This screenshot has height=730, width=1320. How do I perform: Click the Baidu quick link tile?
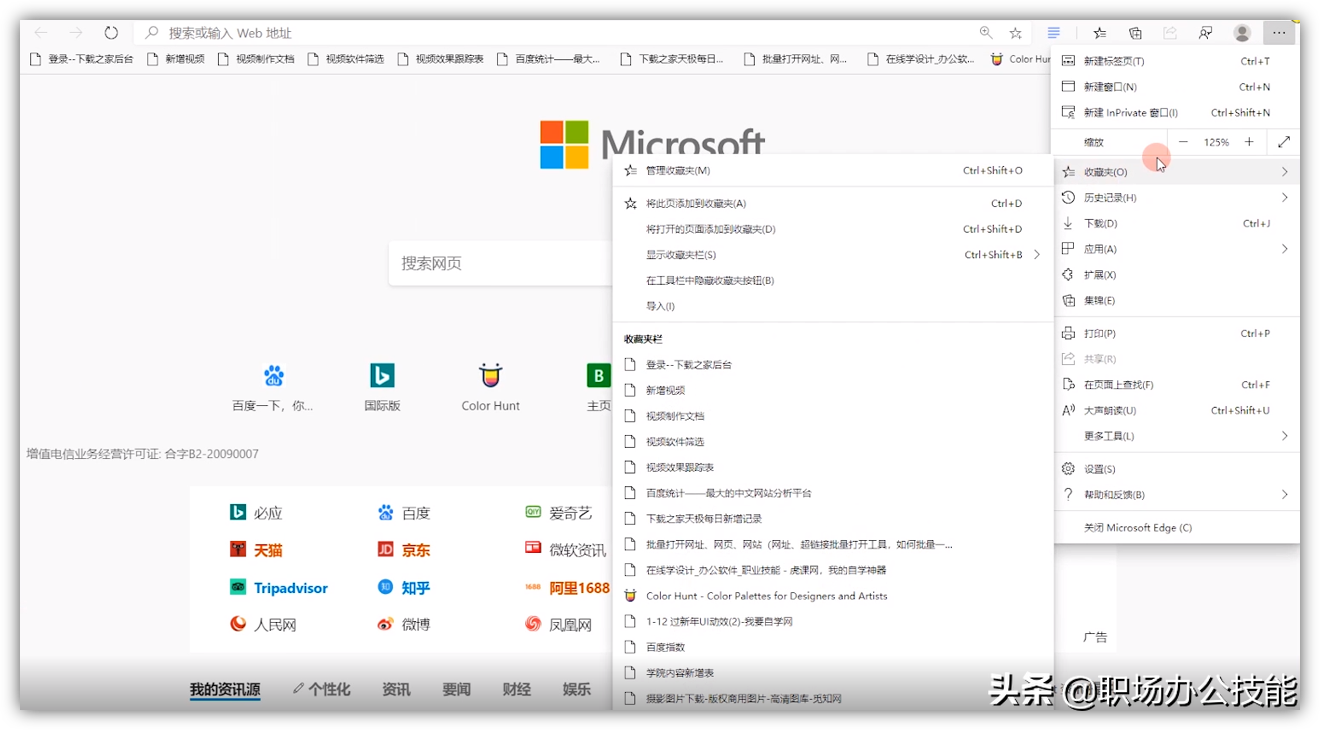(273, 387)
